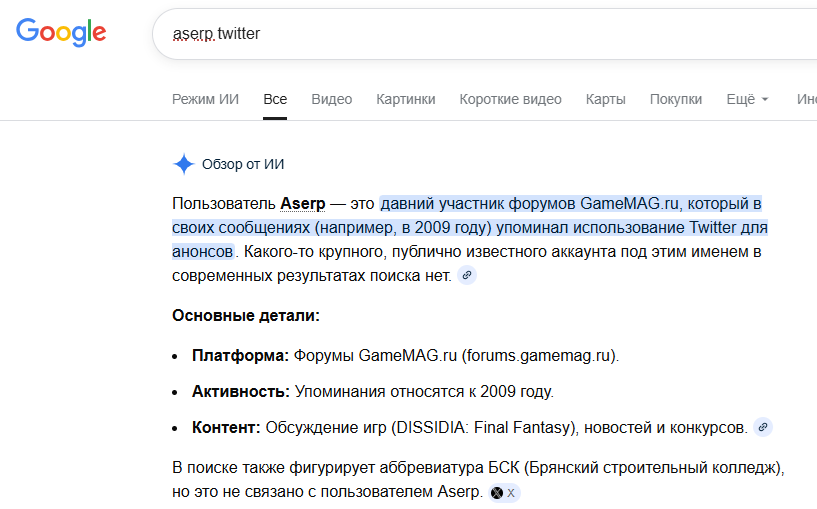The image size is (817, 509).
Task: Open source link icon after 'поиска нет'
Action: click(x=467, y=276)
